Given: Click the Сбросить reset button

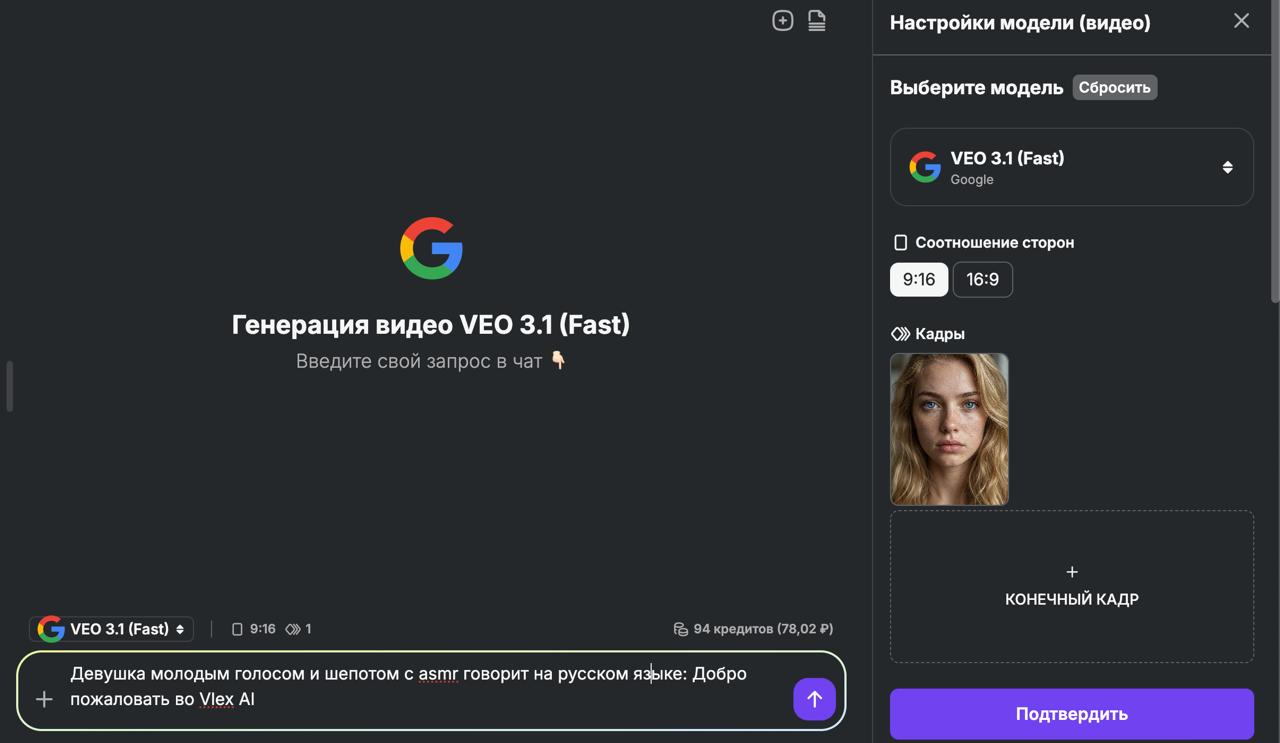Looking at the screenshot, I should [x=1114, y=87].
